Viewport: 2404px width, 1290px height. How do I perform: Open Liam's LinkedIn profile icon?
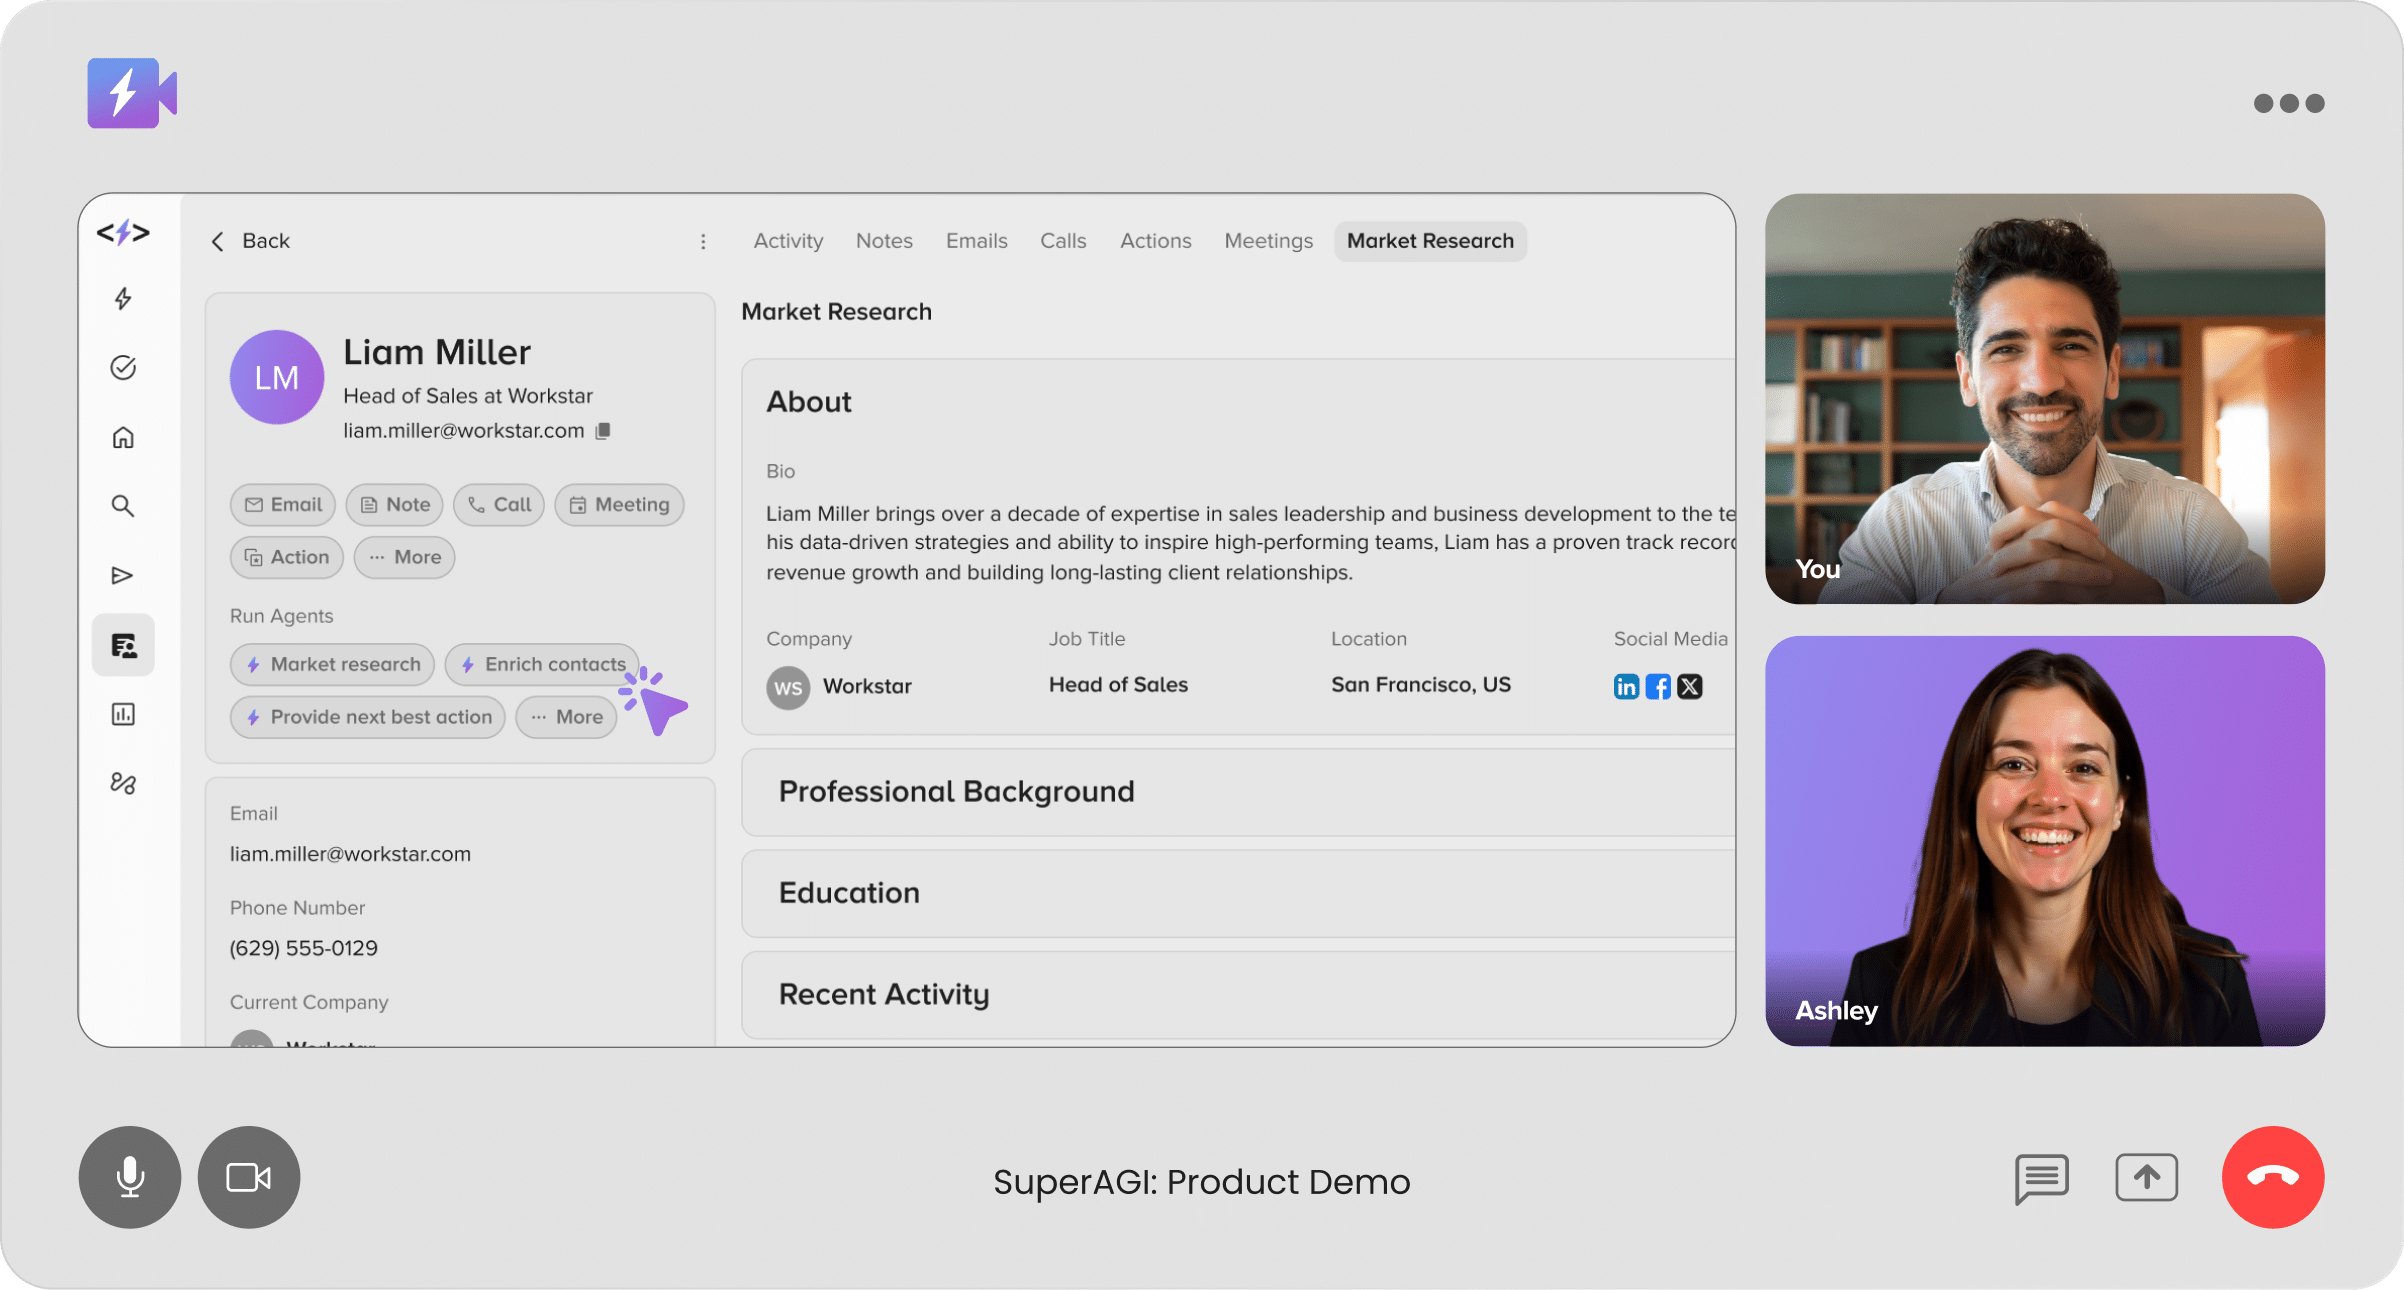click(x=1626, y=686)
